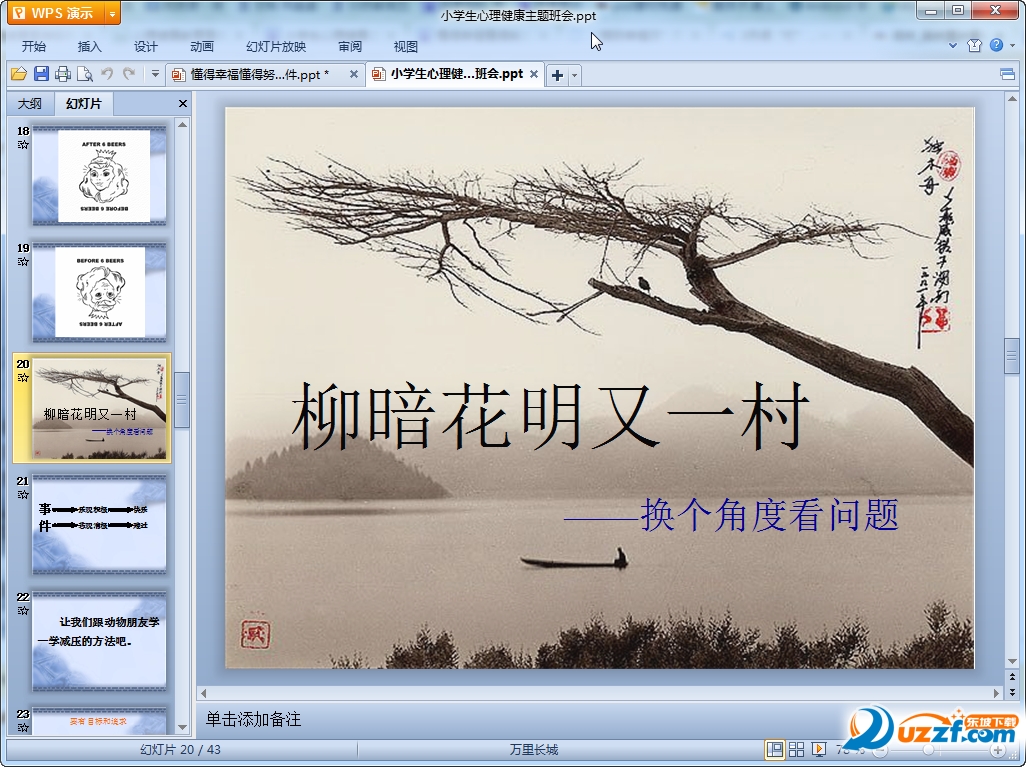Click the slide title 柳暗花明又一村
The image size is (1026, 767).
551,416
